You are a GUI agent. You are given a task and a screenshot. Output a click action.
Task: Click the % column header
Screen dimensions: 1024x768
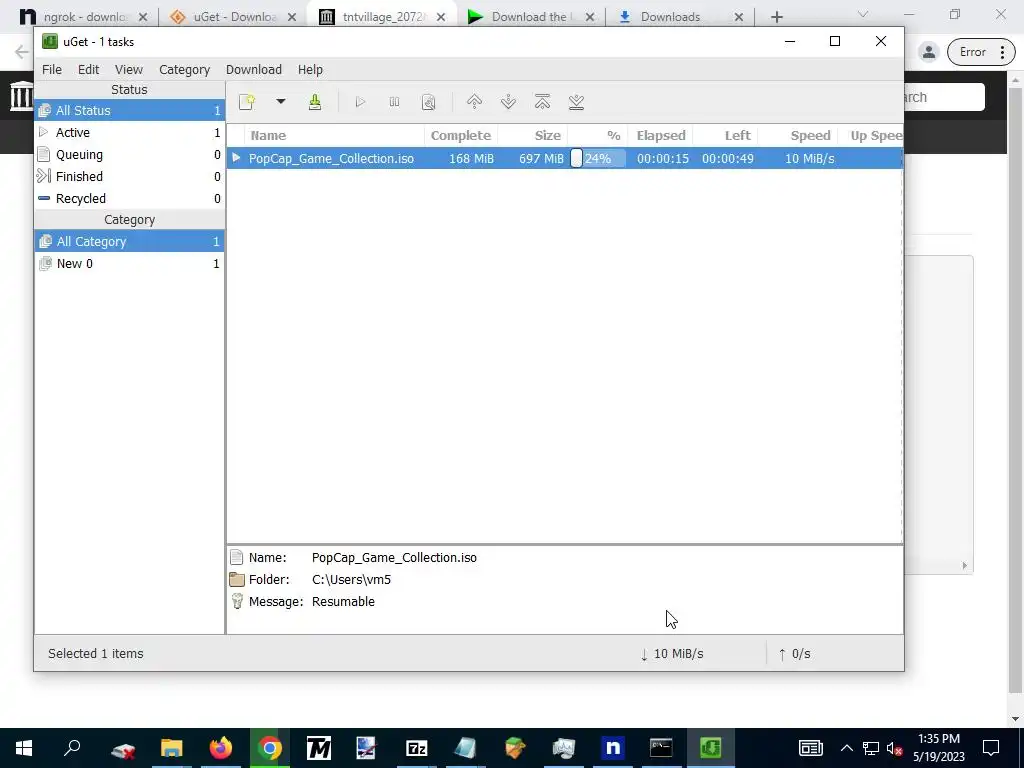(598, 135)
